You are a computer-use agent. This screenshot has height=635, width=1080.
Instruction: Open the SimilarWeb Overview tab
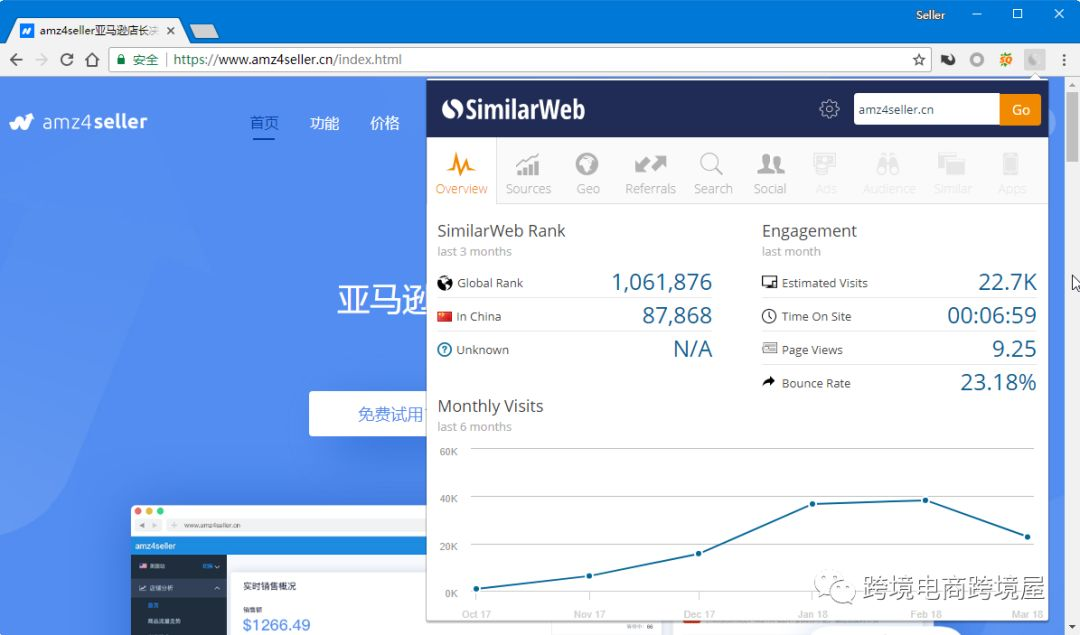point(461,173)
